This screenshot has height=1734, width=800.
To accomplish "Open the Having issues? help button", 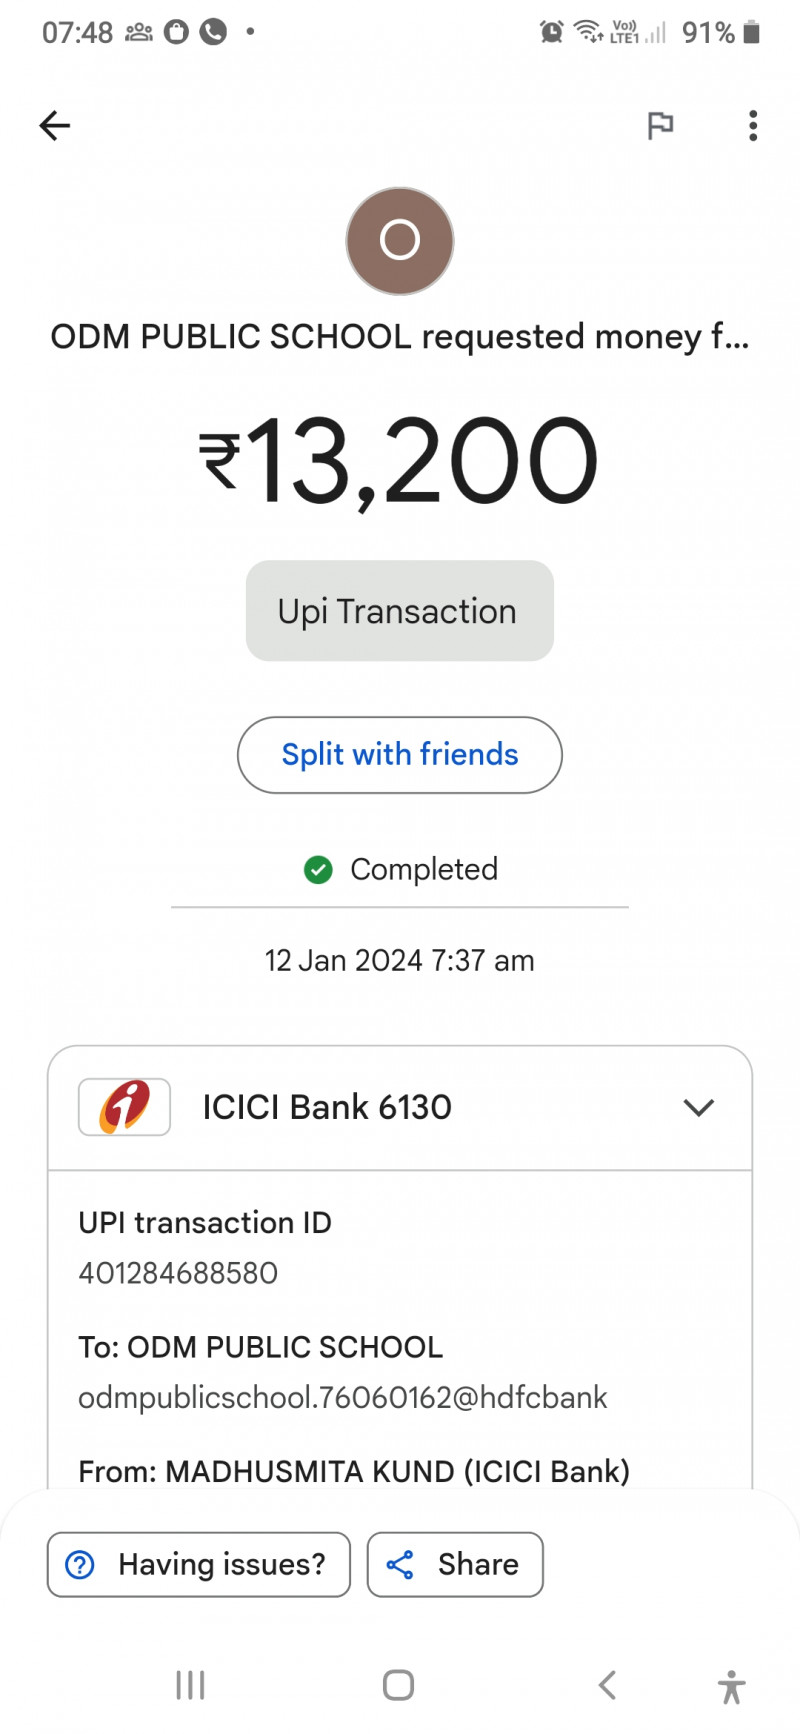I will [x=199, y=1564].
